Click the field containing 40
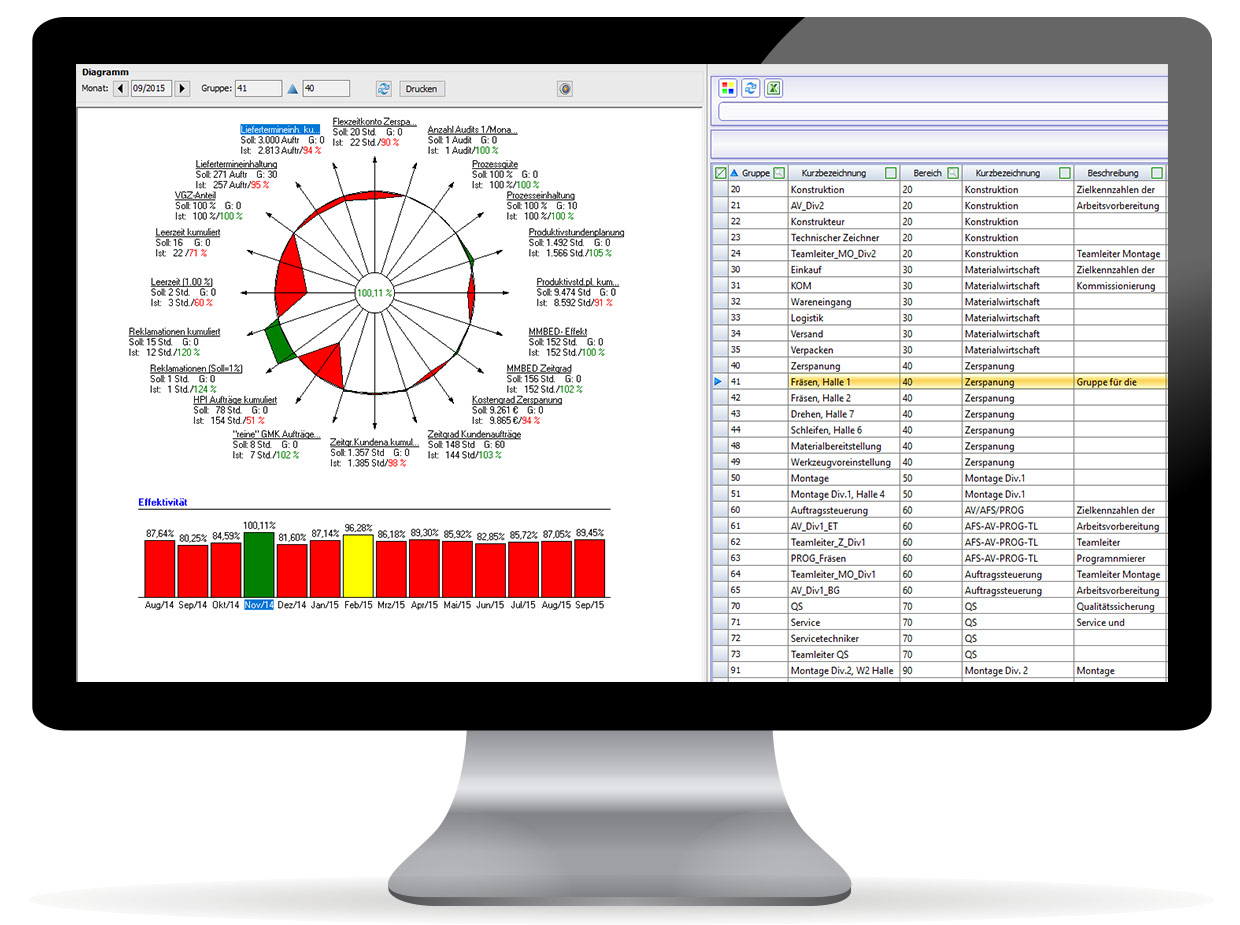The width and height of the screenshot is (1240, 925). pyautogui.click(x=326, y=89)
